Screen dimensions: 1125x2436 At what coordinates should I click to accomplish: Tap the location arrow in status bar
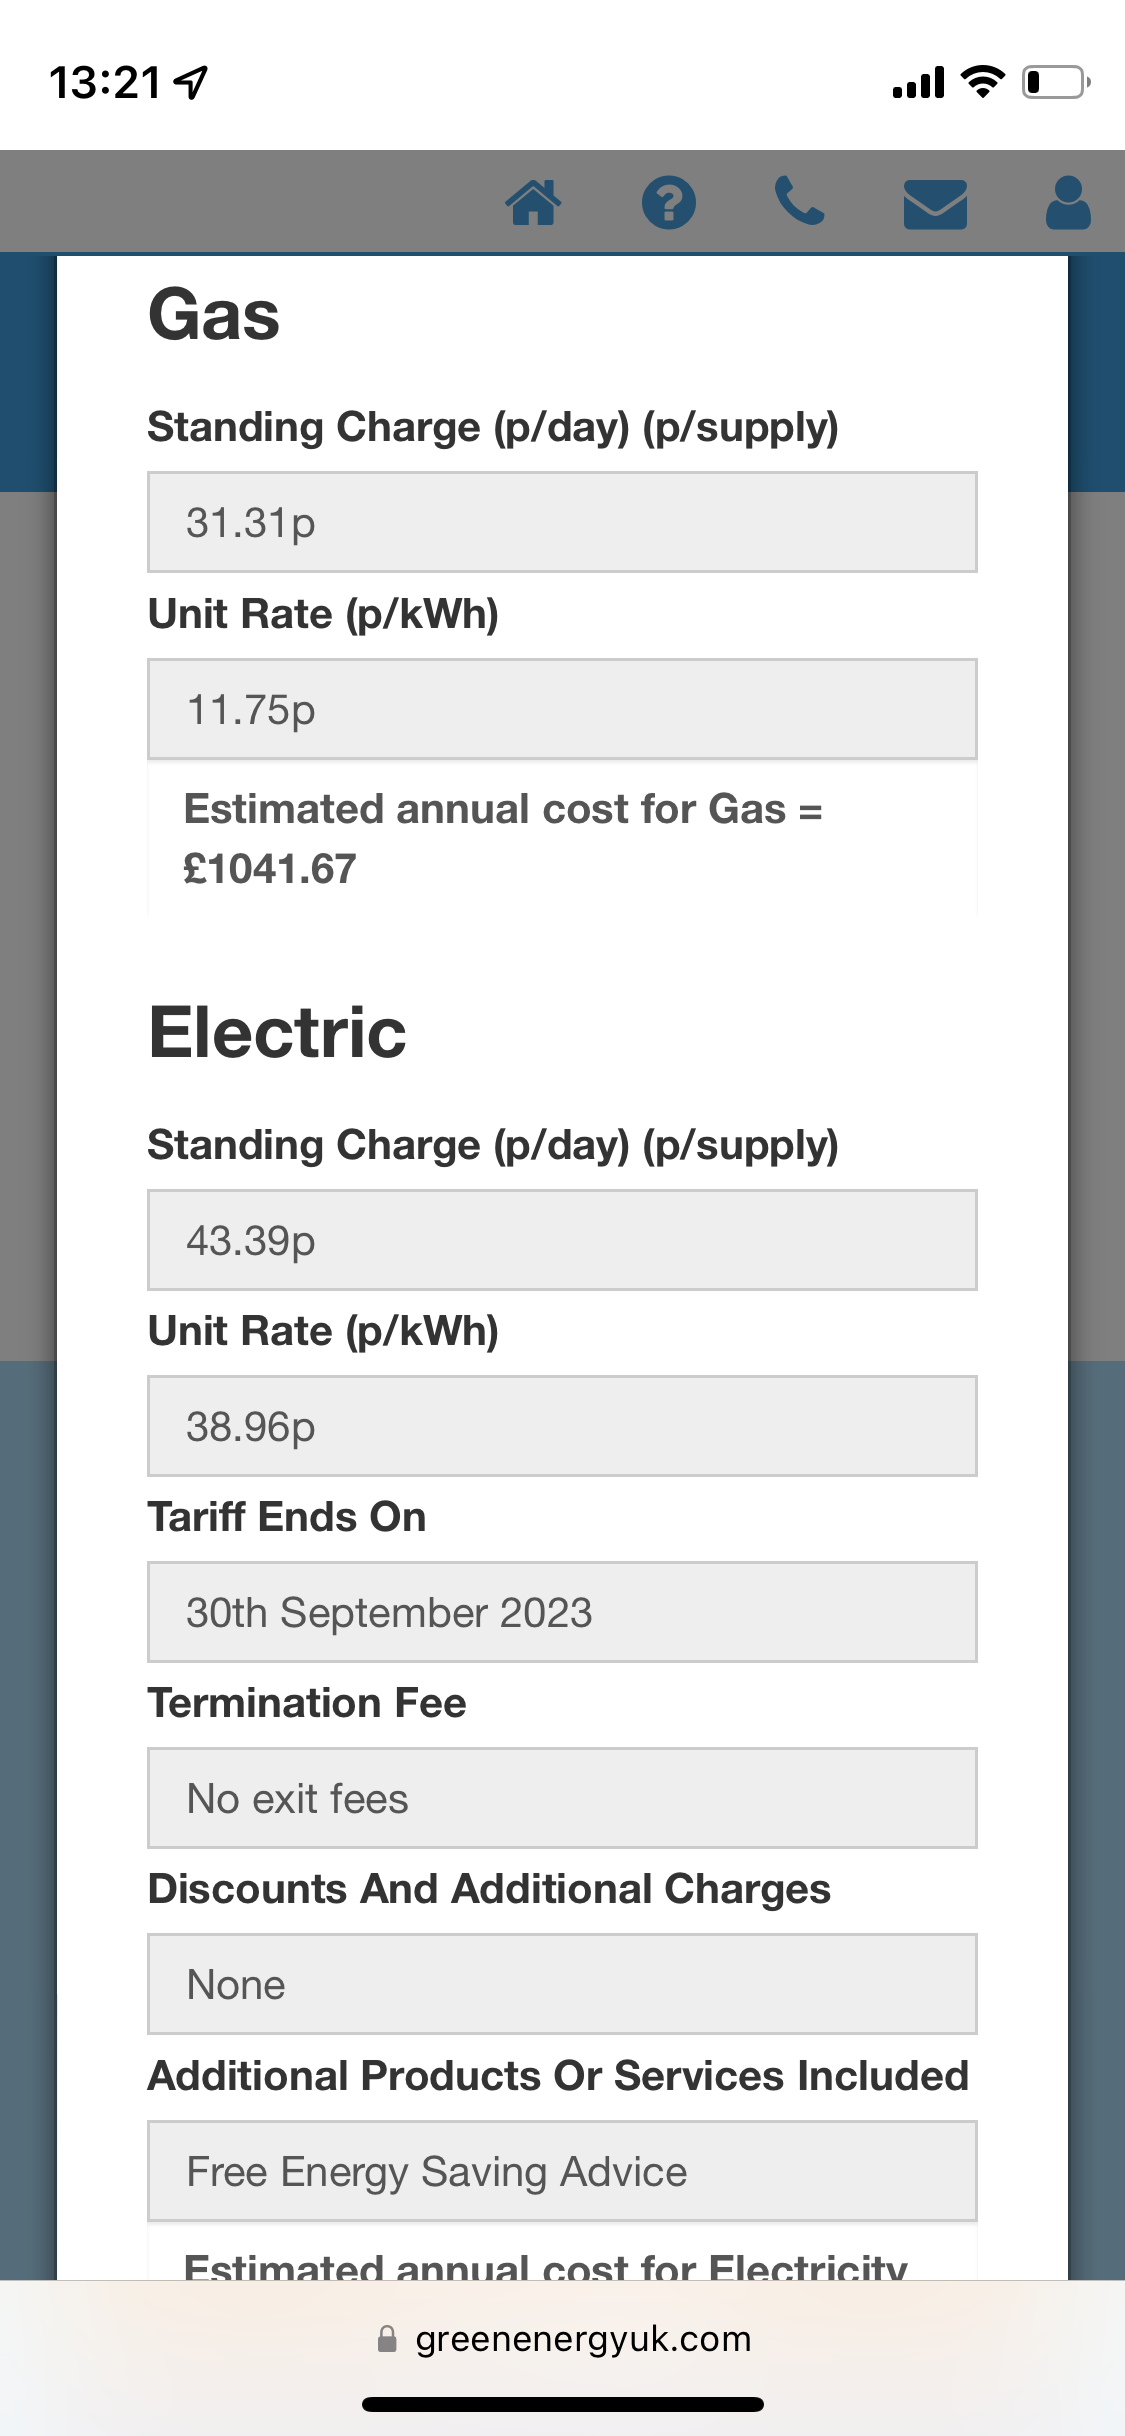(x=191, y=82)
